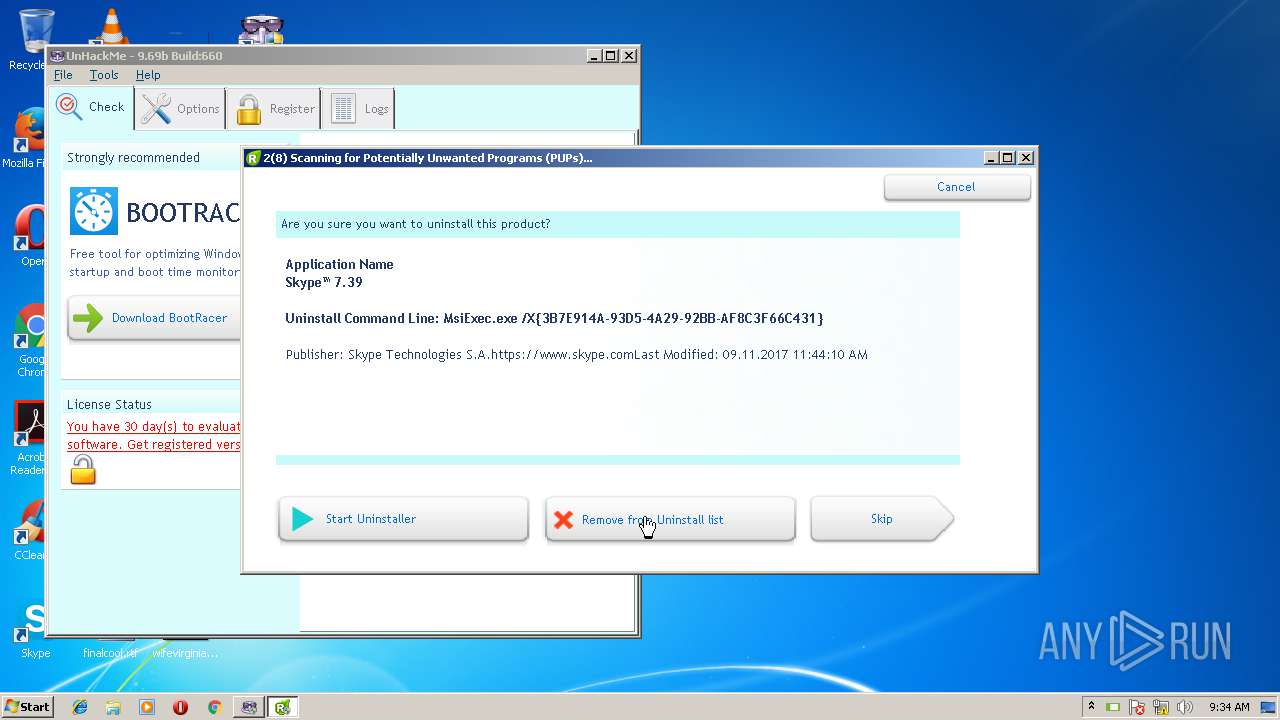The height and width of the screenshot is (720, 1280).
Task: Click the green play icon on Start Uninstaller
Action: [302, 519]
